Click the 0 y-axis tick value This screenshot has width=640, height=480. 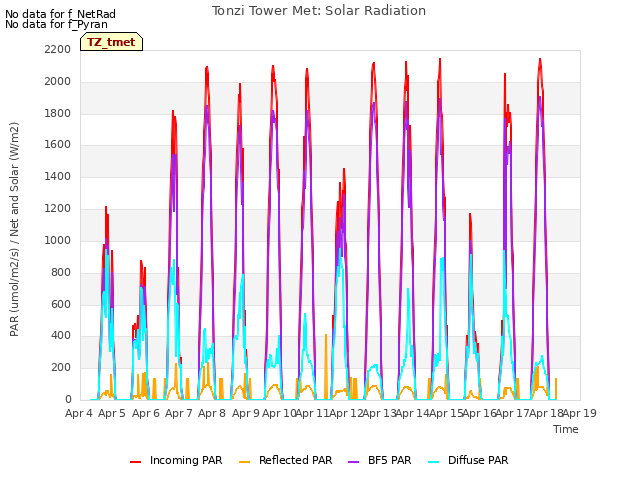coord(68,399)
